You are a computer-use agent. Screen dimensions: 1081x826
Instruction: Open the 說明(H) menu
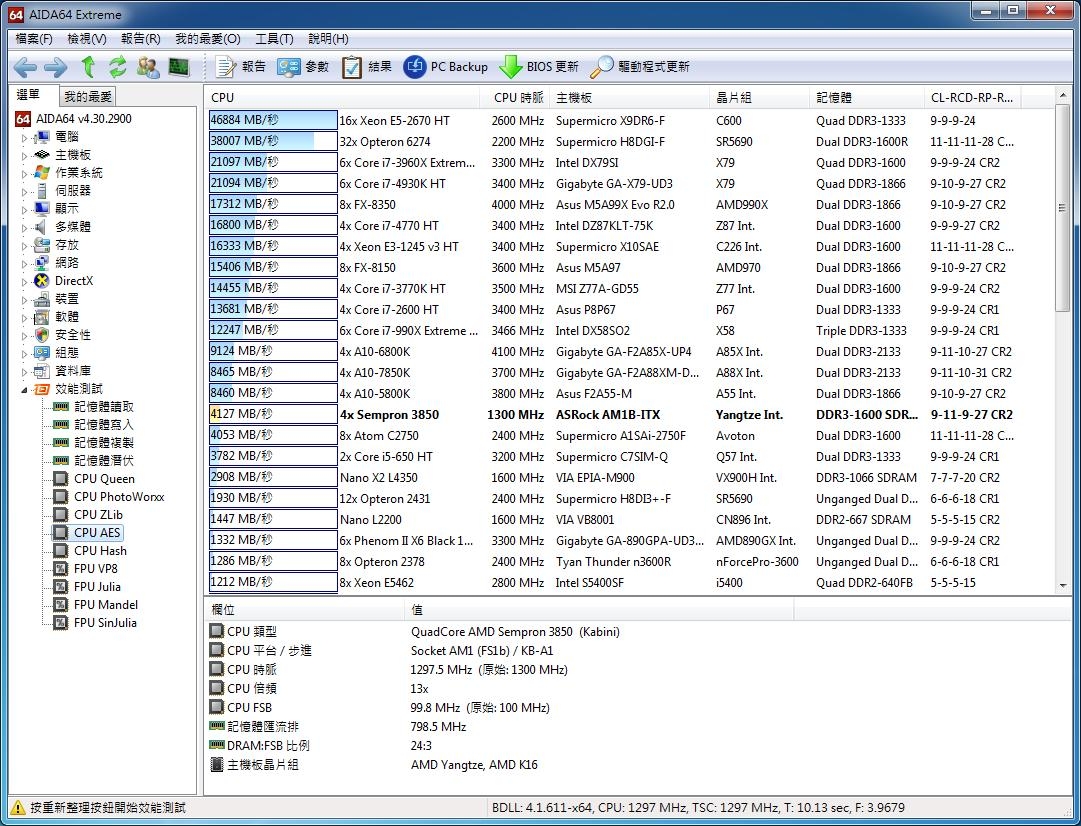pyautogui.click(x=328, y=39)
